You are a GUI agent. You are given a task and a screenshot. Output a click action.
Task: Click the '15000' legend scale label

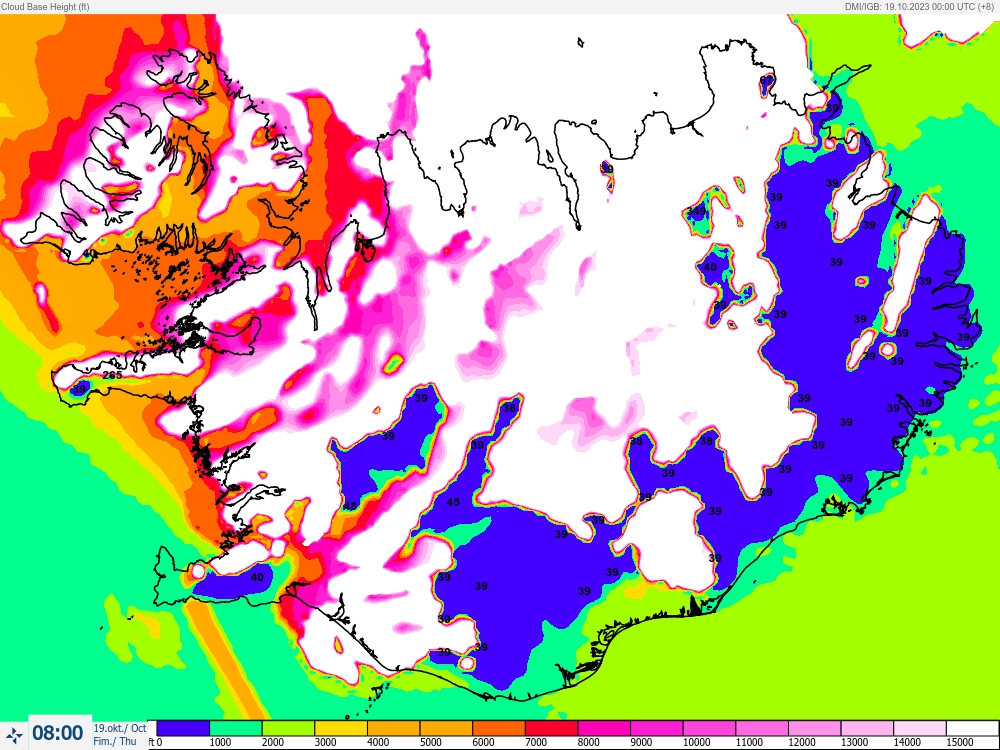[960, 742]
